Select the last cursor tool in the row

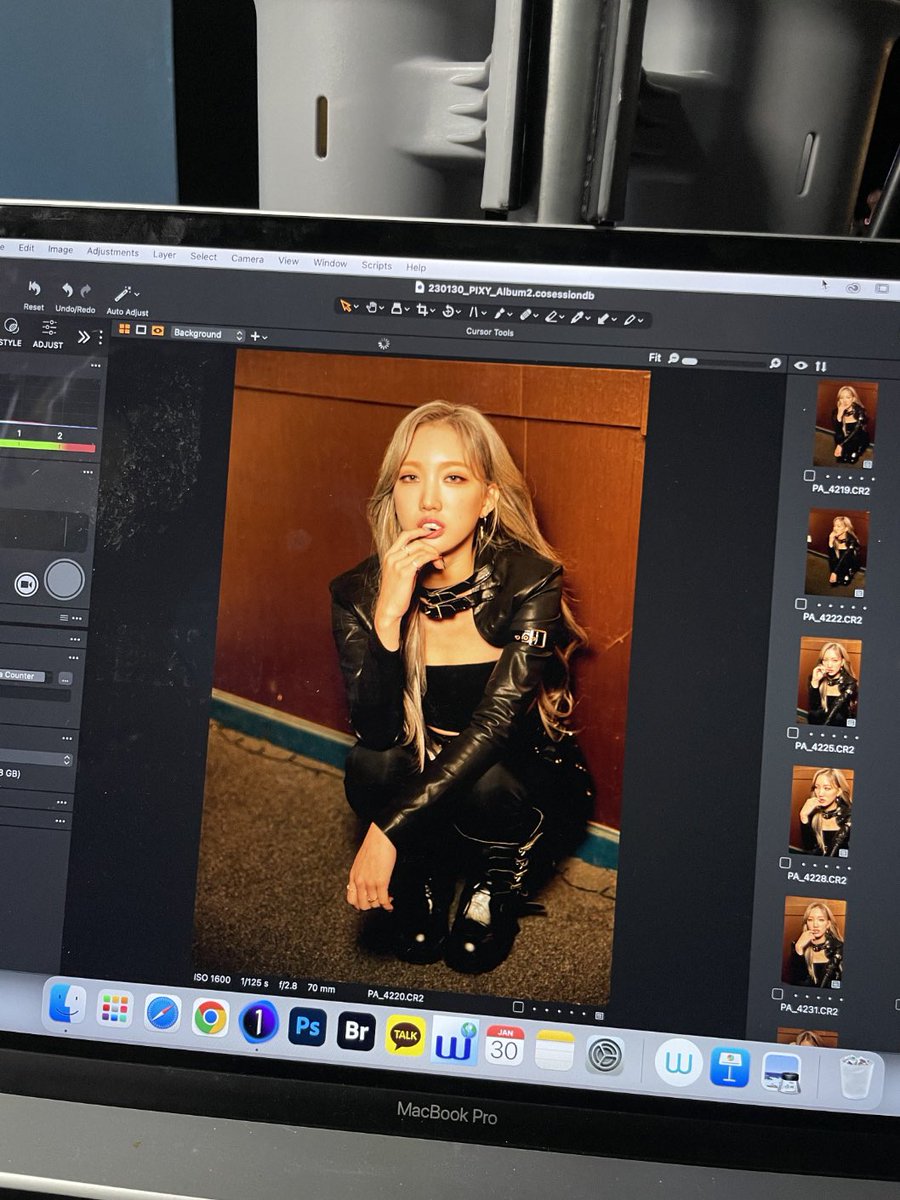pos(630,319)
